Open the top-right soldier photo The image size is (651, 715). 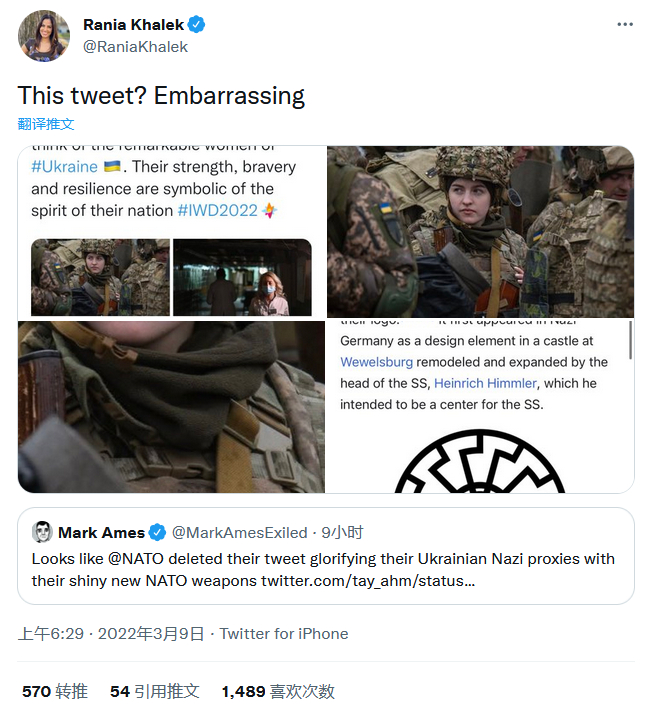[x=480, y=232]
